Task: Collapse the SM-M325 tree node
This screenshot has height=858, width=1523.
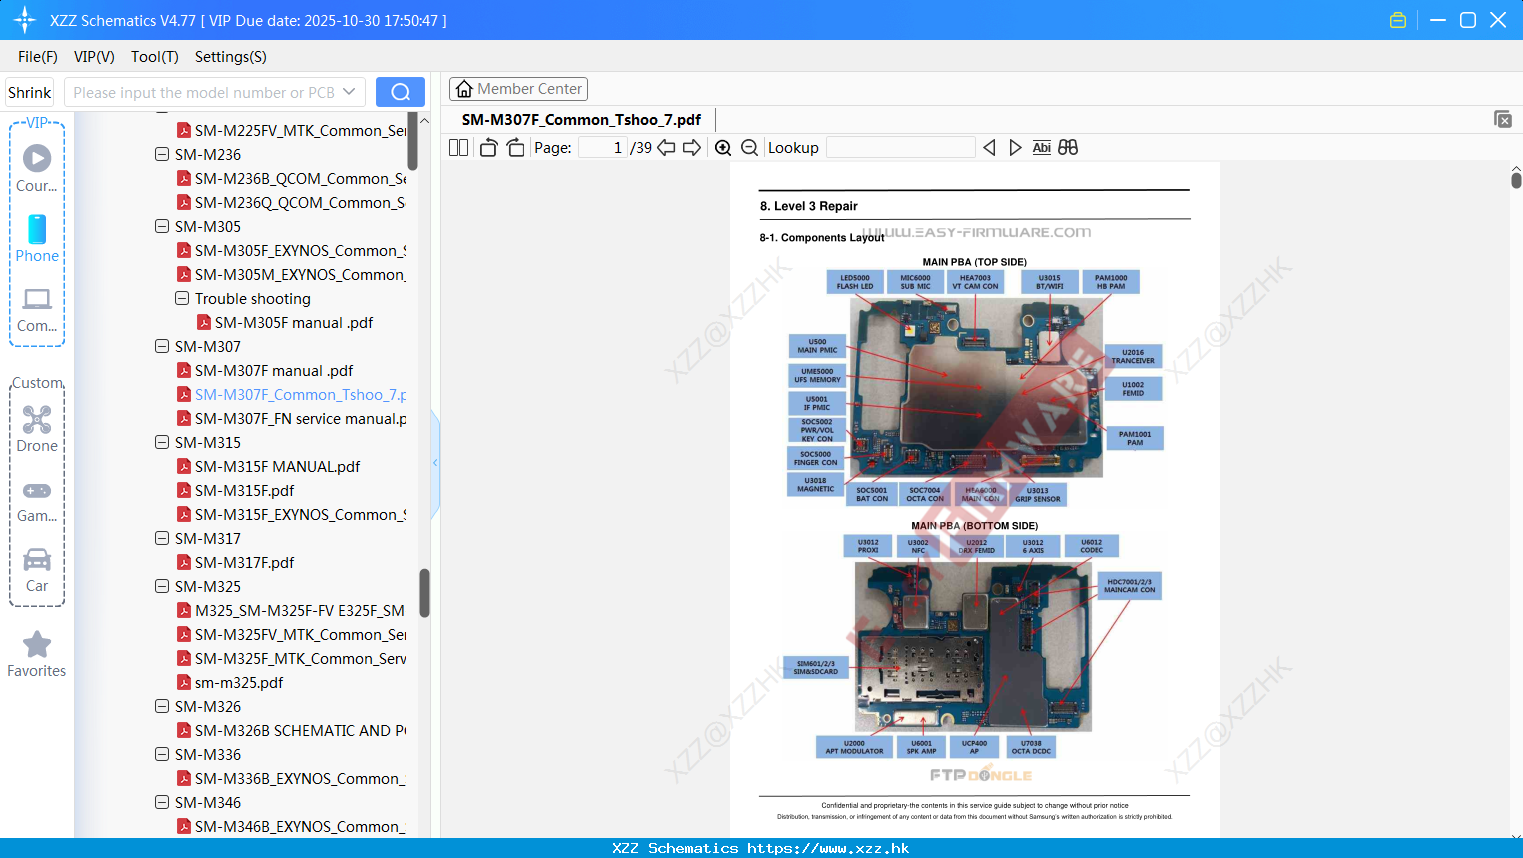Action: coord(162,587)
